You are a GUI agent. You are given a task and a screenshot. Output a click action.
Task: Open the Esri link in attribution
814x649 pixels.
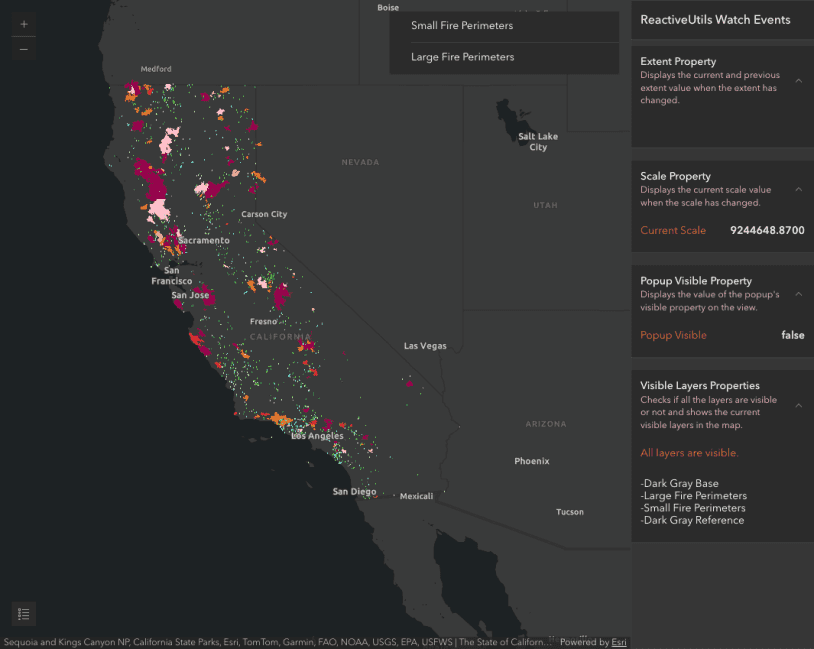(619, 642)
